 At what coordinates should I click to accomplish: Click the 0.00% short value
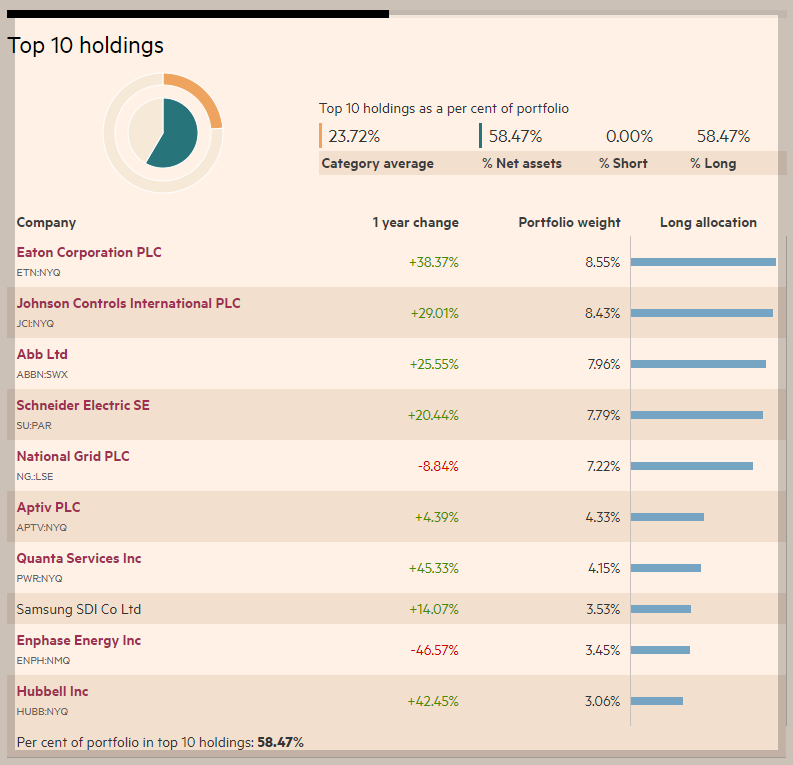629,137
